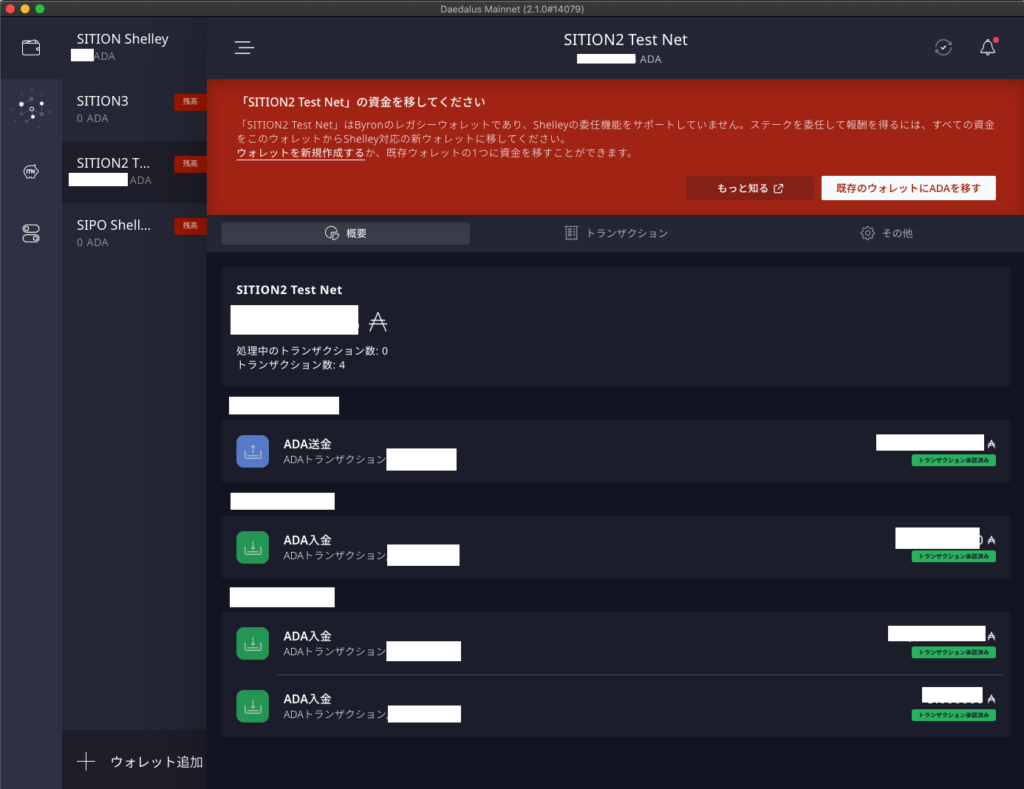The height and width of the screenshot is (789, 1024).
Task: Click the plus icon to add wallet
Action: pos(87,761)
